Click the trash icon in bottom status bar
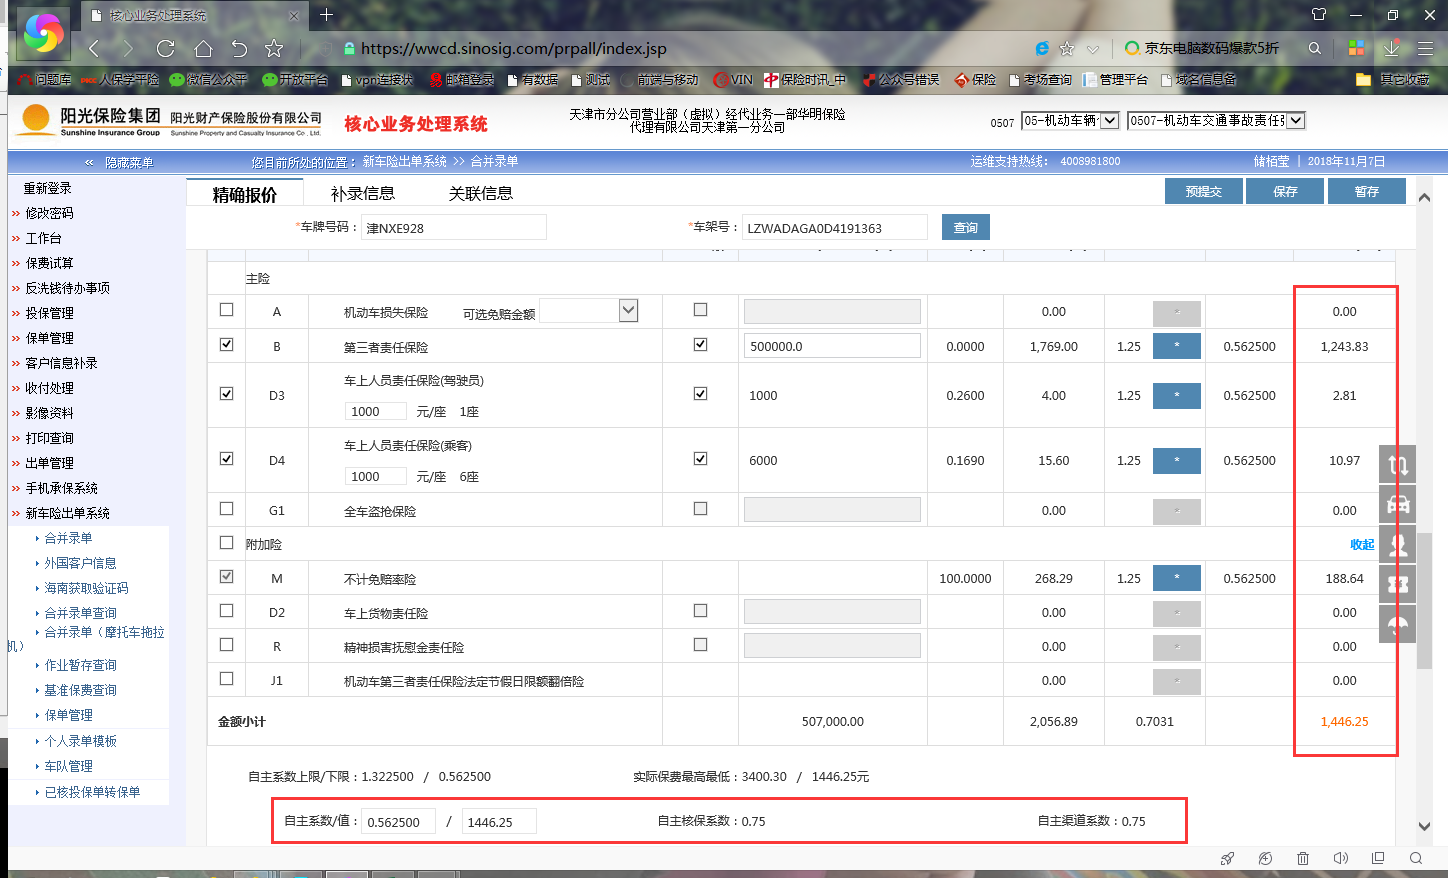Screen dimensions: 1448x878 point(1302,858)
